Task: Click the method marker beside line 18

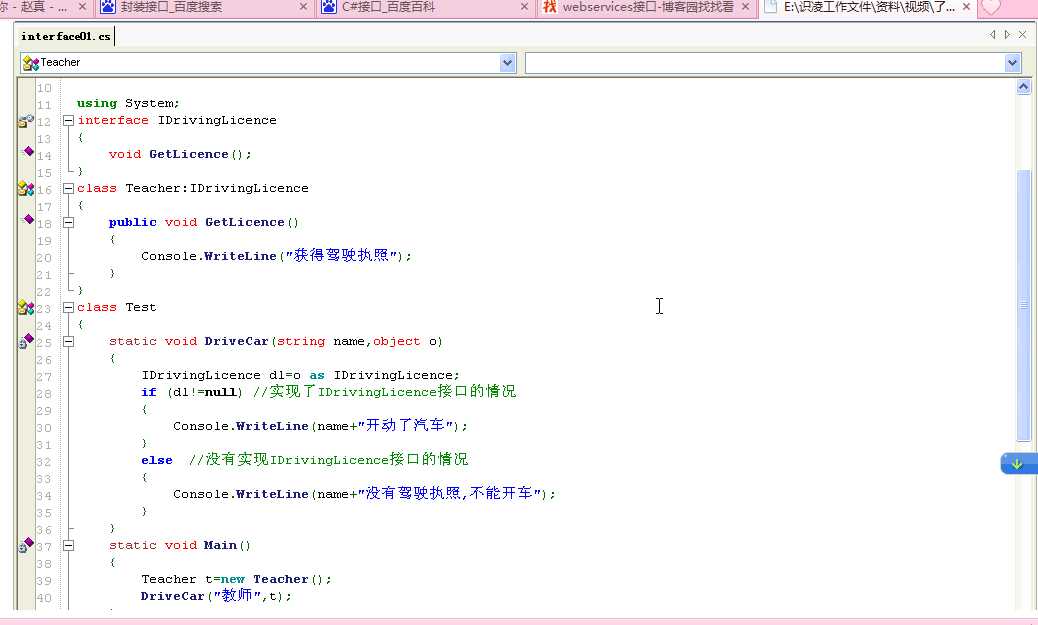Action: click(28, 219)
